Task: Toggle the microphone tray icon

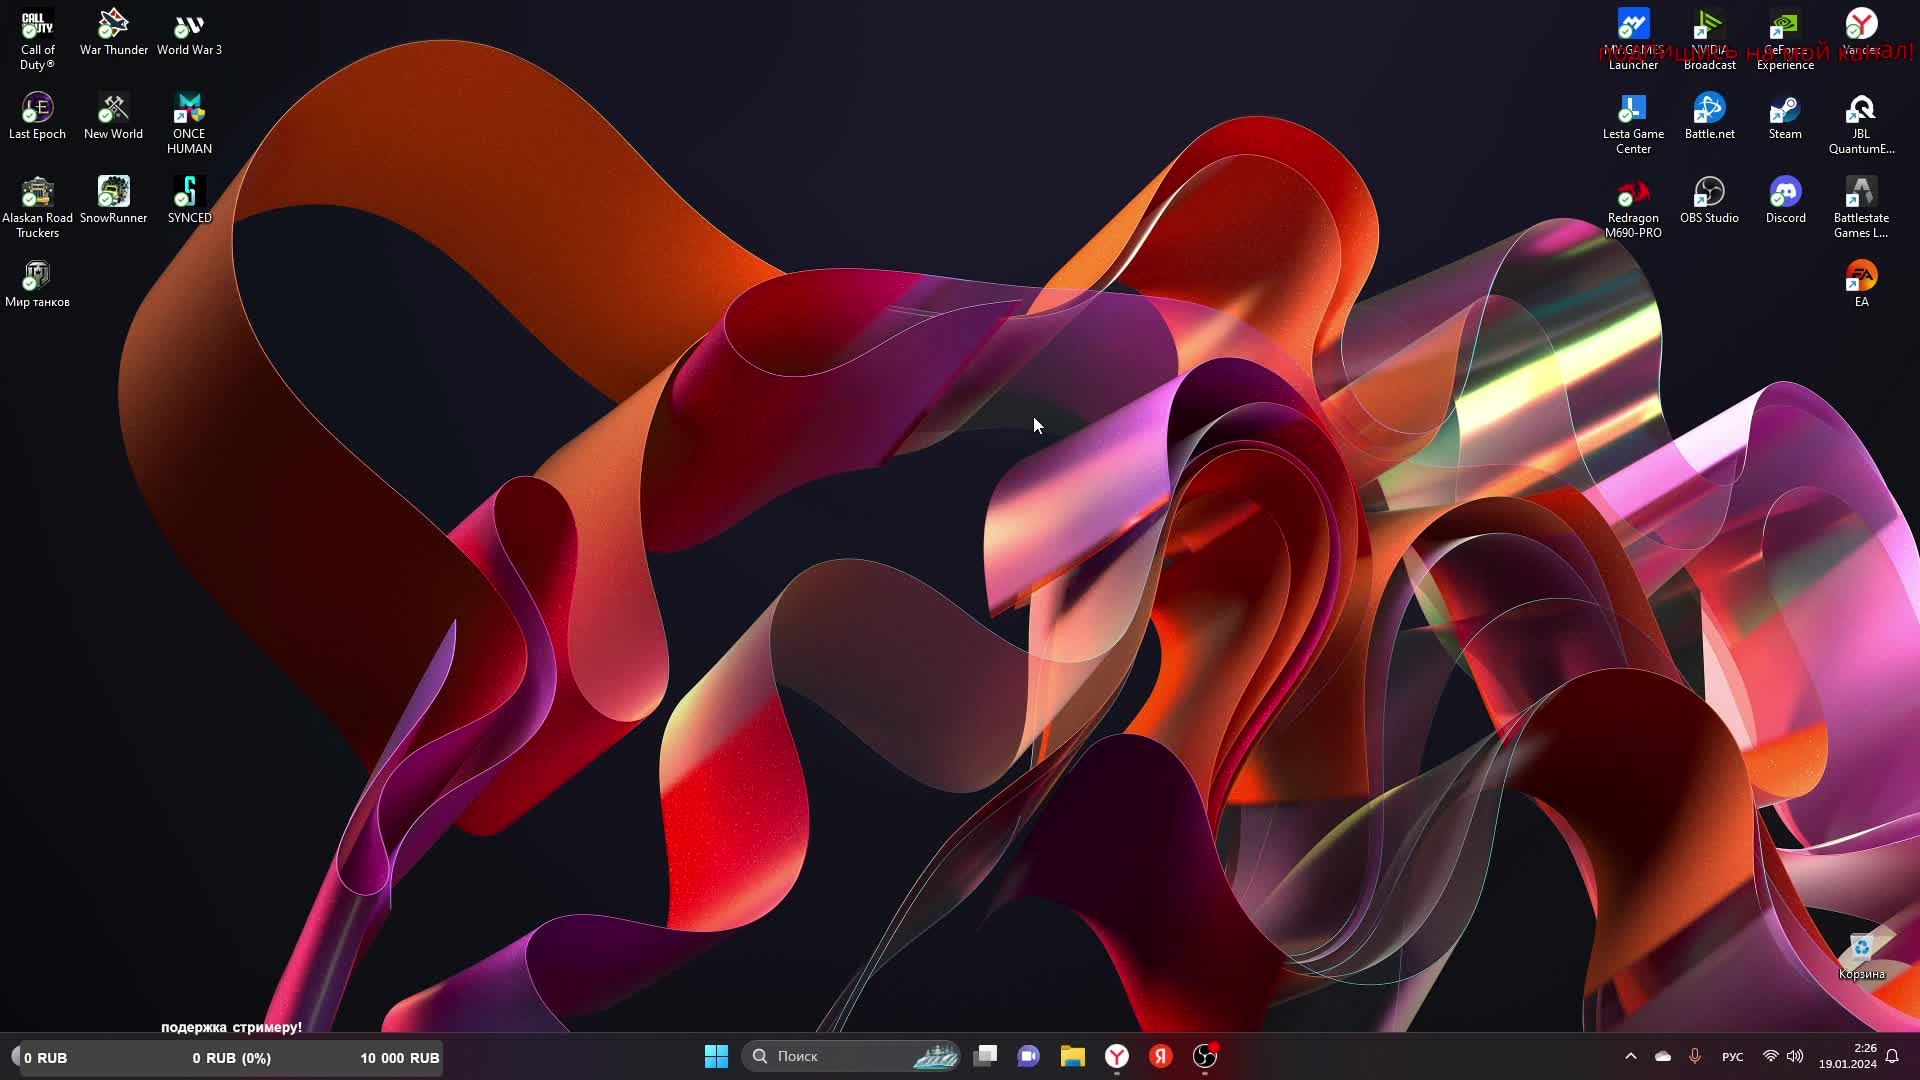Action: click(1695, 1056)
